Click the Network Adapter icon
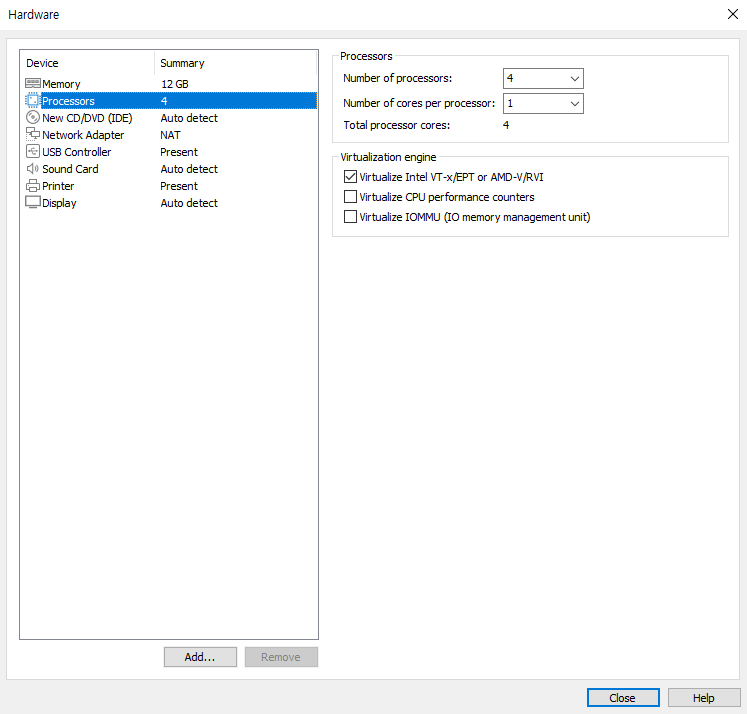Image resolution: width=747 pixels, height=714 pixels. point(33,134)
